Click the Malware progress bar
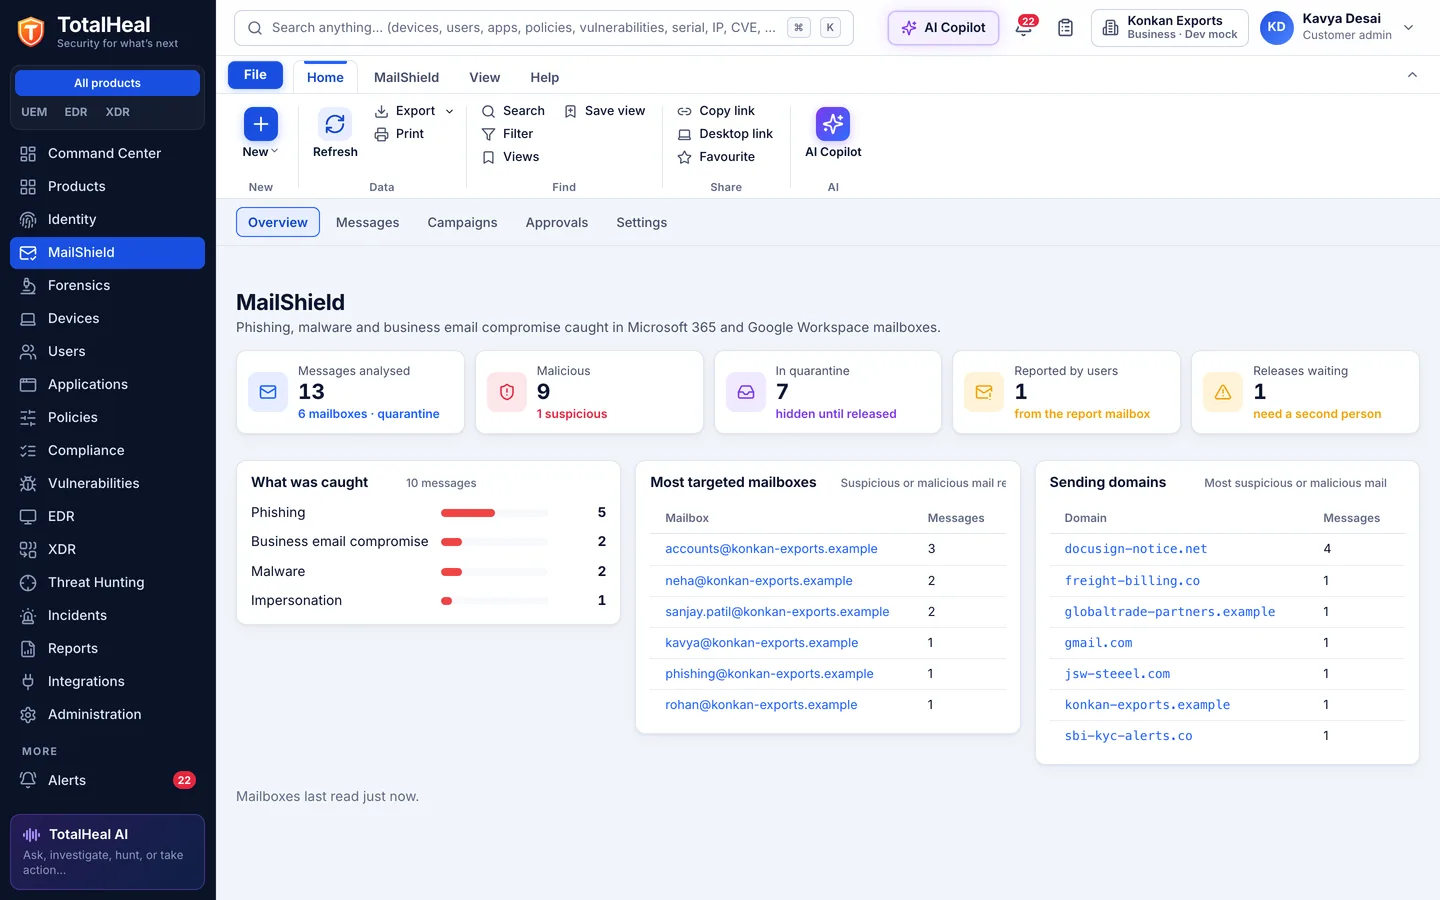Screen dimensions: 1440x900 [x=494, y=572]
